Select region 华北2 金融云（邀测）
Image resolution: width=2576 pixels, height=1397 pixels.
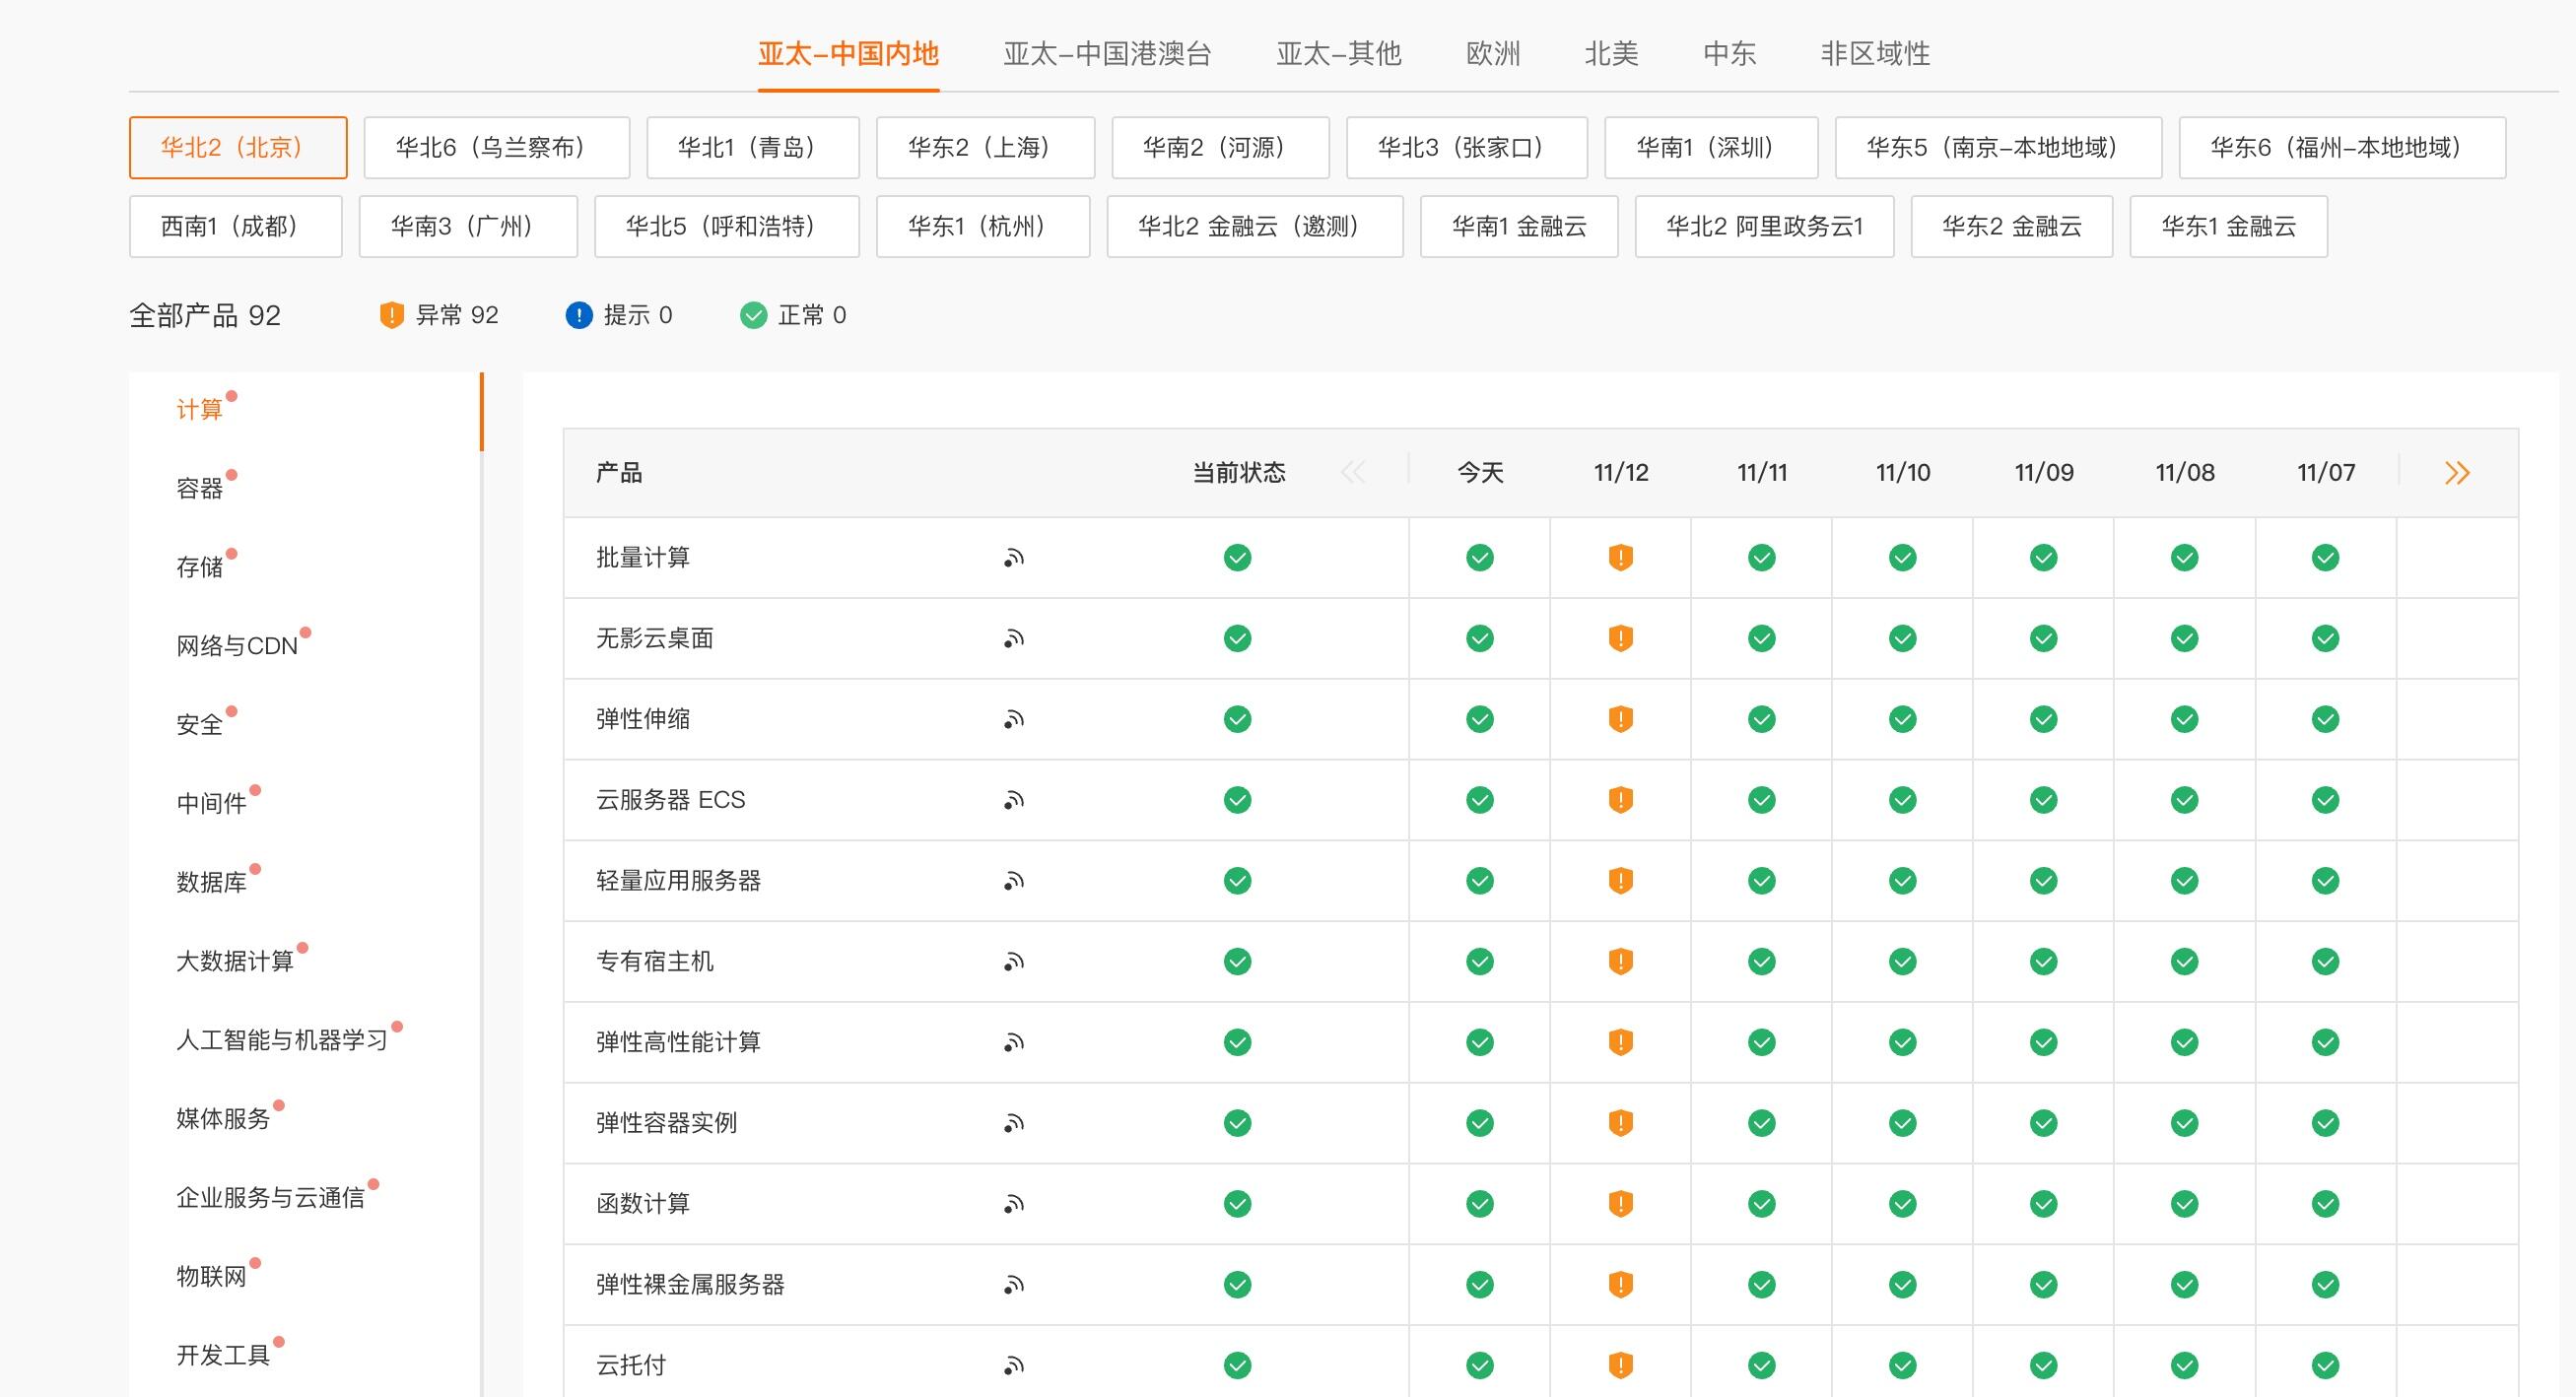[1256, 227]
